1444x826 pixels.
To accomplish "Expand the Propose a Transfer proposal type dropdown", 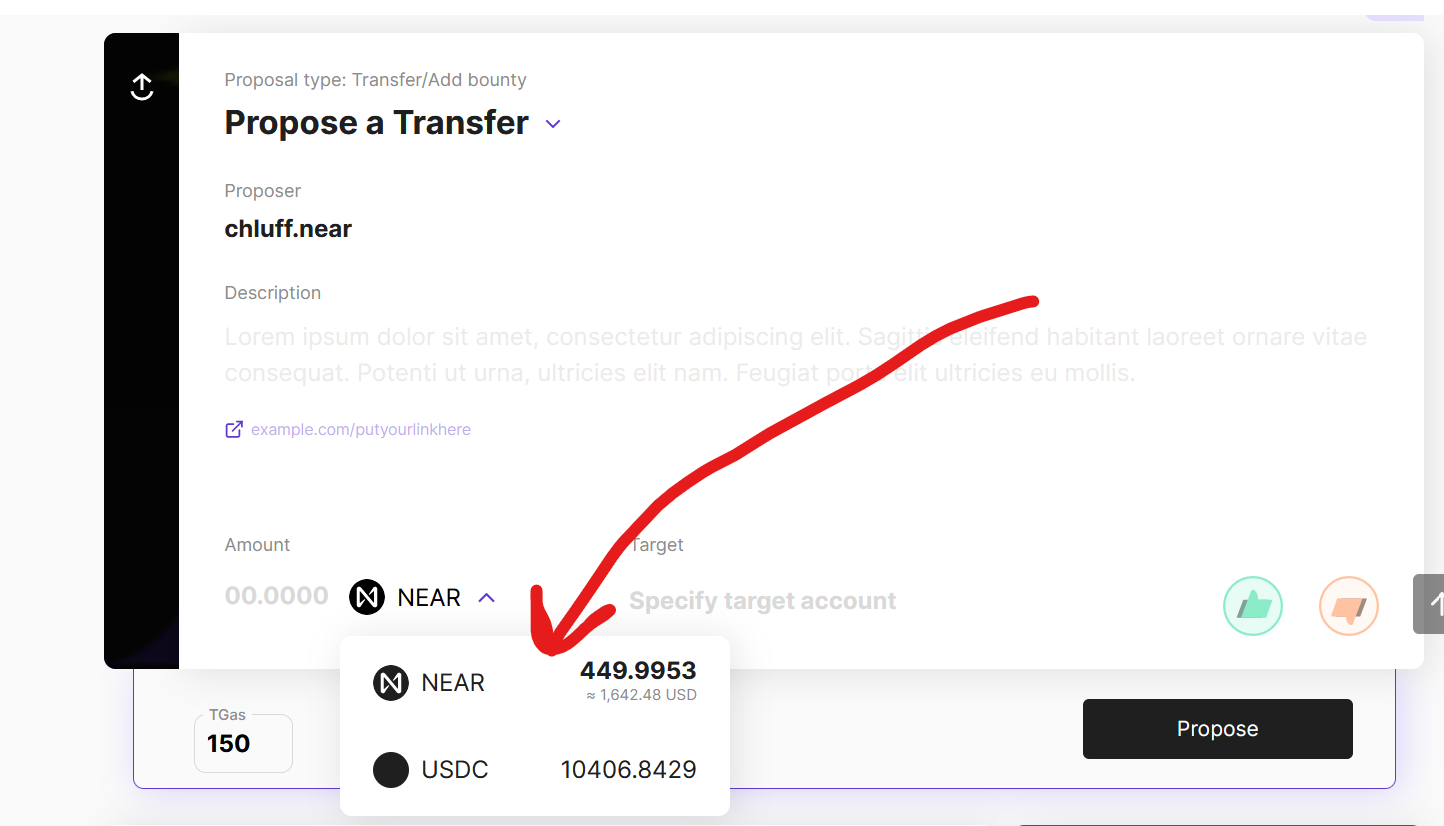I will [553, 124].
